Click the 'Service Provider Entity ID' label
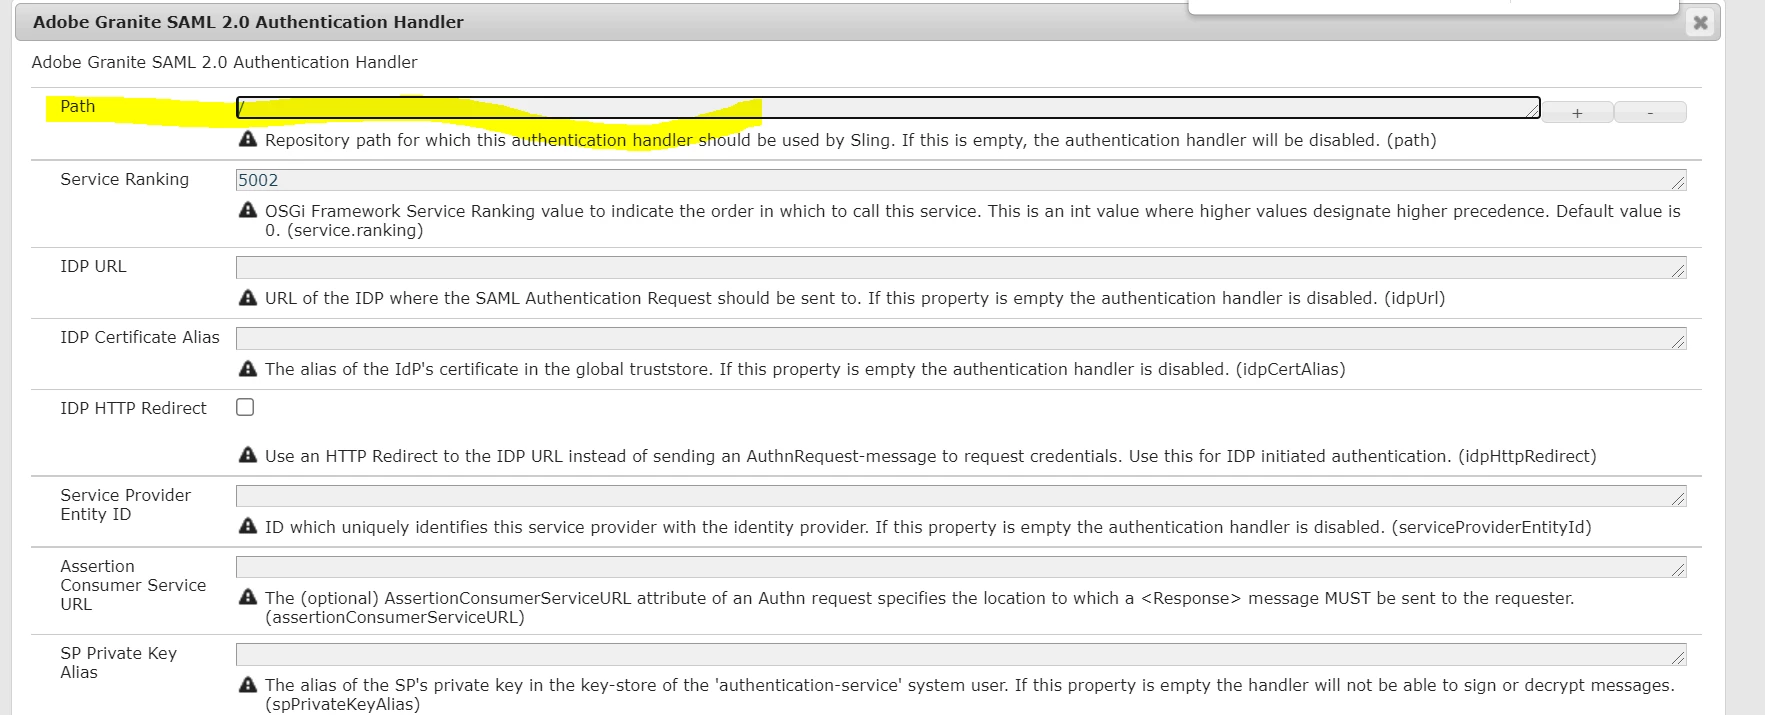Viewport: 1765px width, 715px height. click(125, 504)
